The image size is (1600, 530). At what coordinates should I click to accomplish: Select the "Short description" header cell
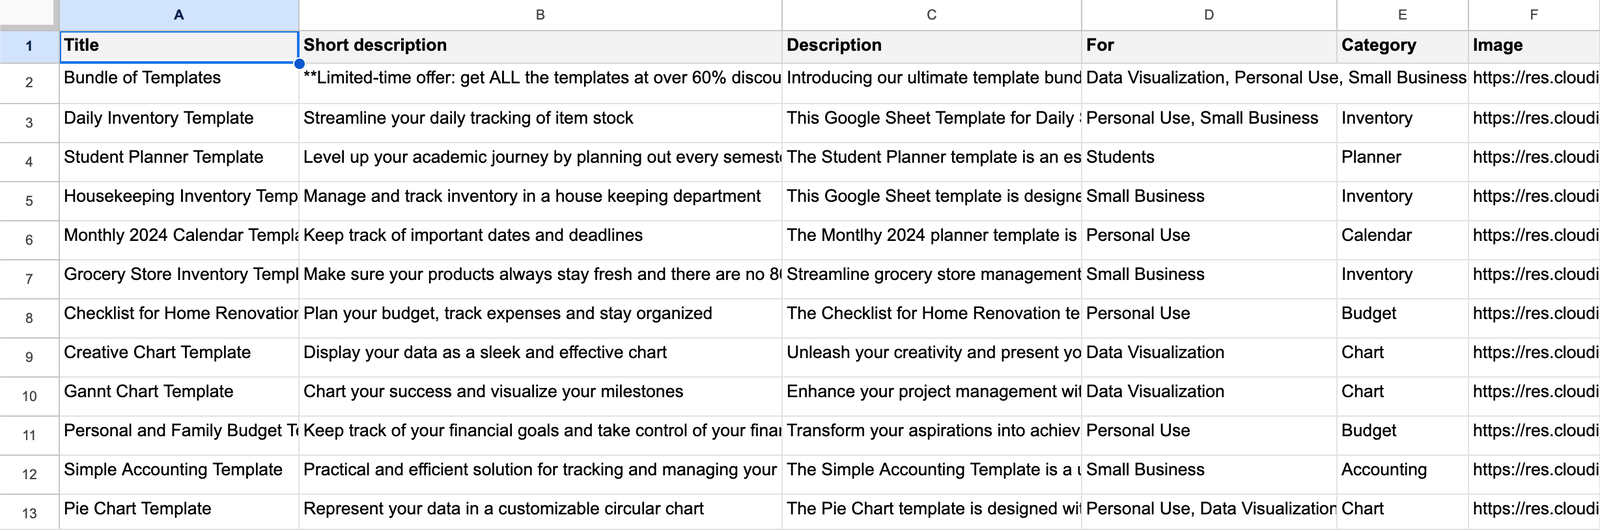[540, 46]
